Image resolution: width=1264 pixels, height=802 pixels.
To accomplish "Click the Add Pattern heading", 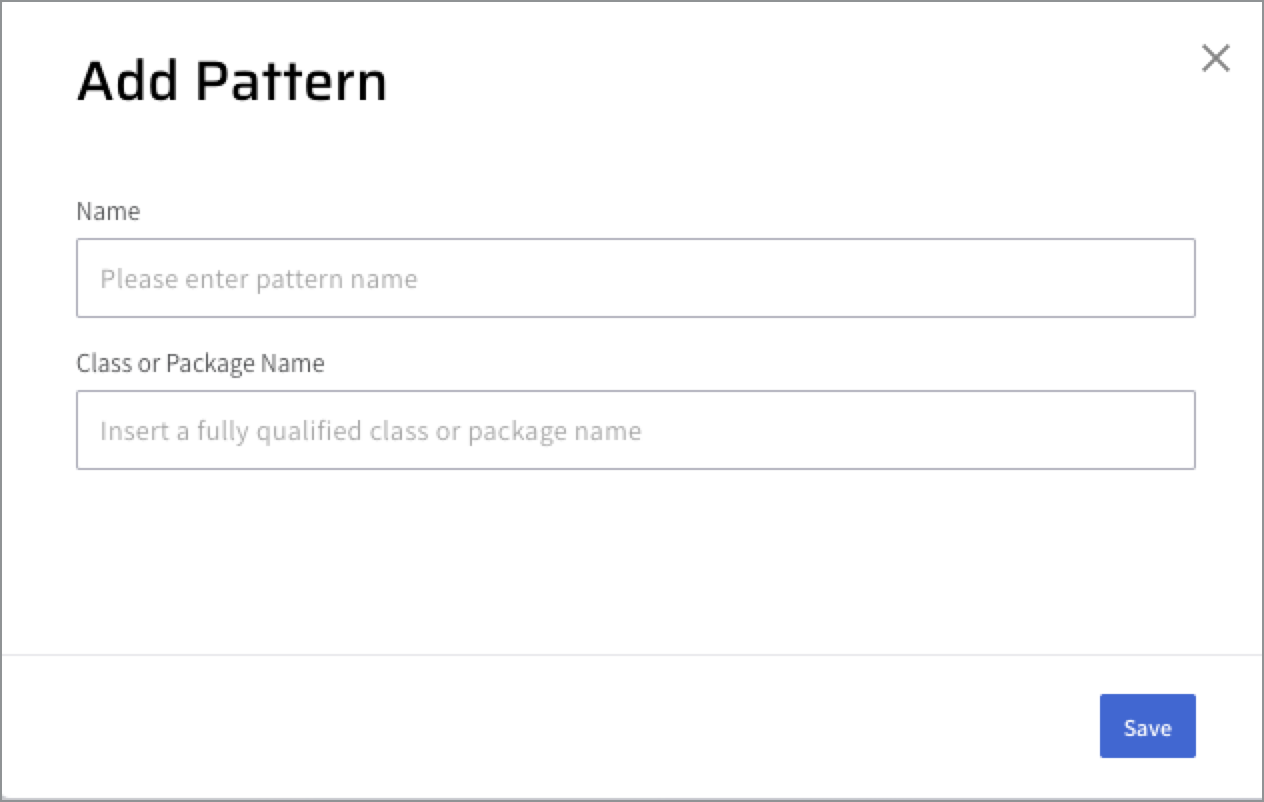I will click(x=231, y=82).
